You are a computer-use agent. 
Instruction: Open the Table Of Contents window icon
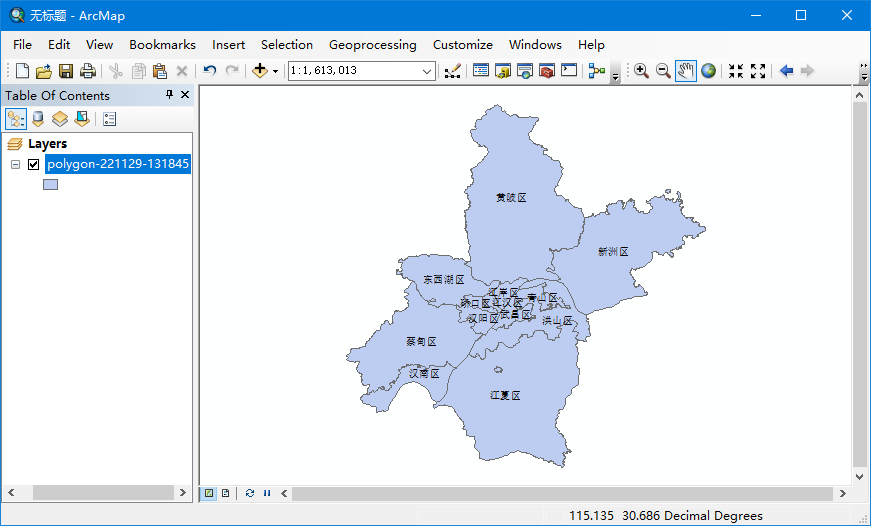pyautogui.click(x=481, y=71)
